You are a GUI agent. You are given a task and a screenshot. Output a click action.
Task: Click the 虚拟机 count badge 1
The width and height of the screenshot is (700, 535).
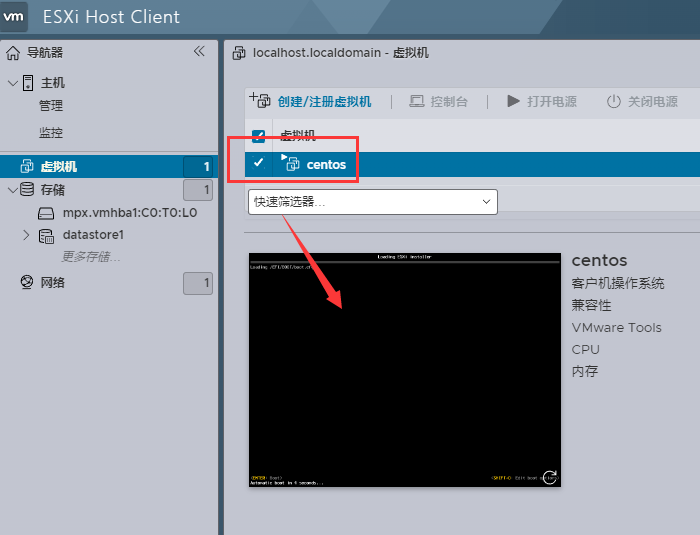coord(198,167)
